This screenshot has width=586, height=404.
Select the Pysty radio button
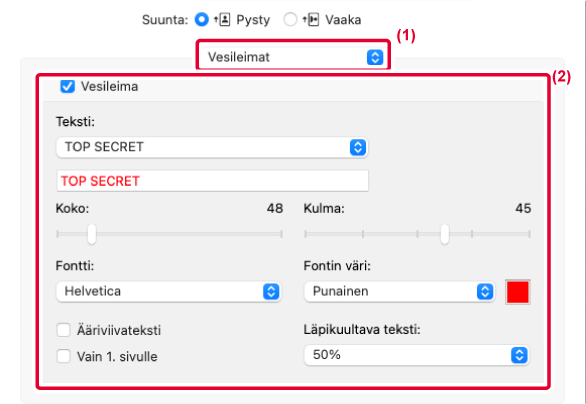point(202,19)
